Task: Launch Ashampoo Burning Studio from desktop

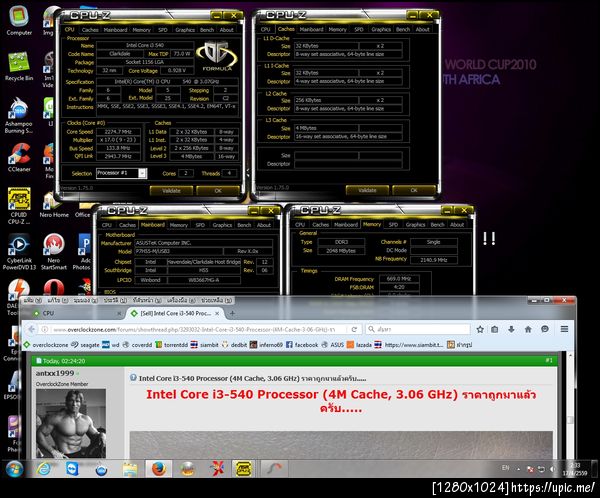Action: click(x=19, y=115)
